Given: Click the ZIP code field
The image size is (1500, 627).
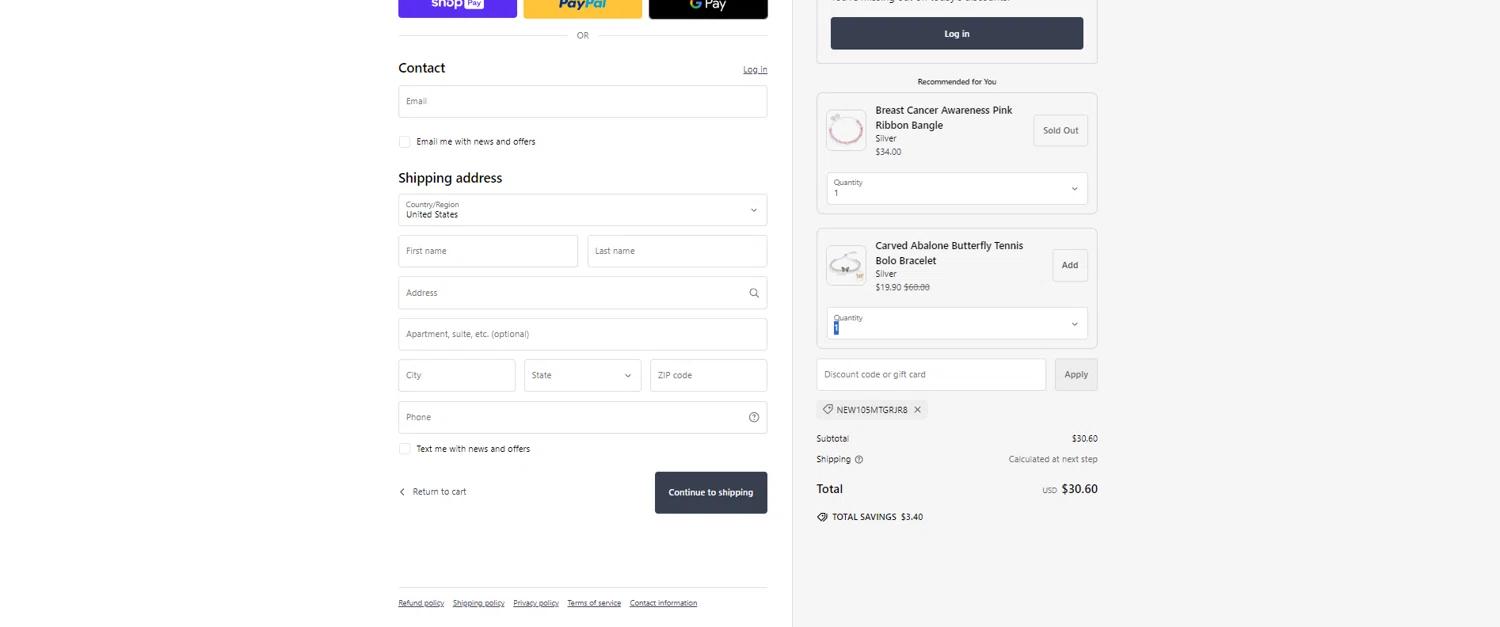Looking at the screenshot, I should pyautogui.click(x=709, y=375).
